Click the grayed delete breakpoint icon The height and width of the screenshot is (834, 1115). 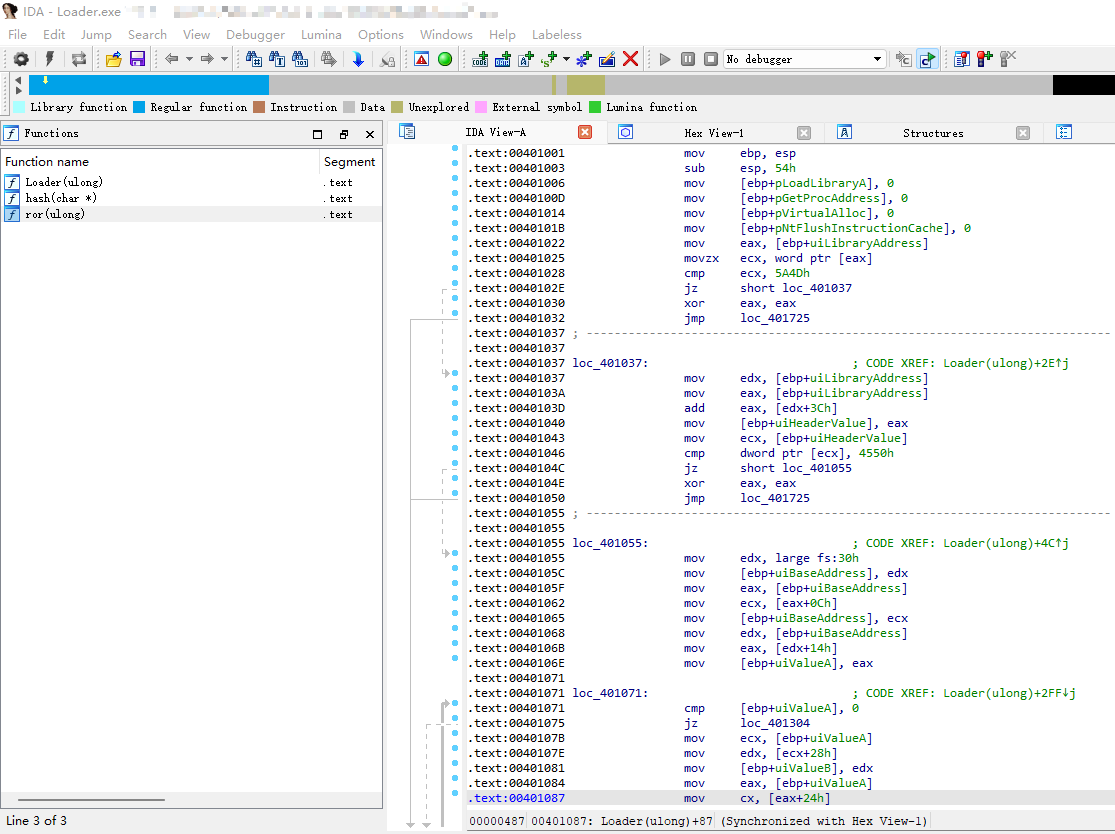coord(1008,59)
